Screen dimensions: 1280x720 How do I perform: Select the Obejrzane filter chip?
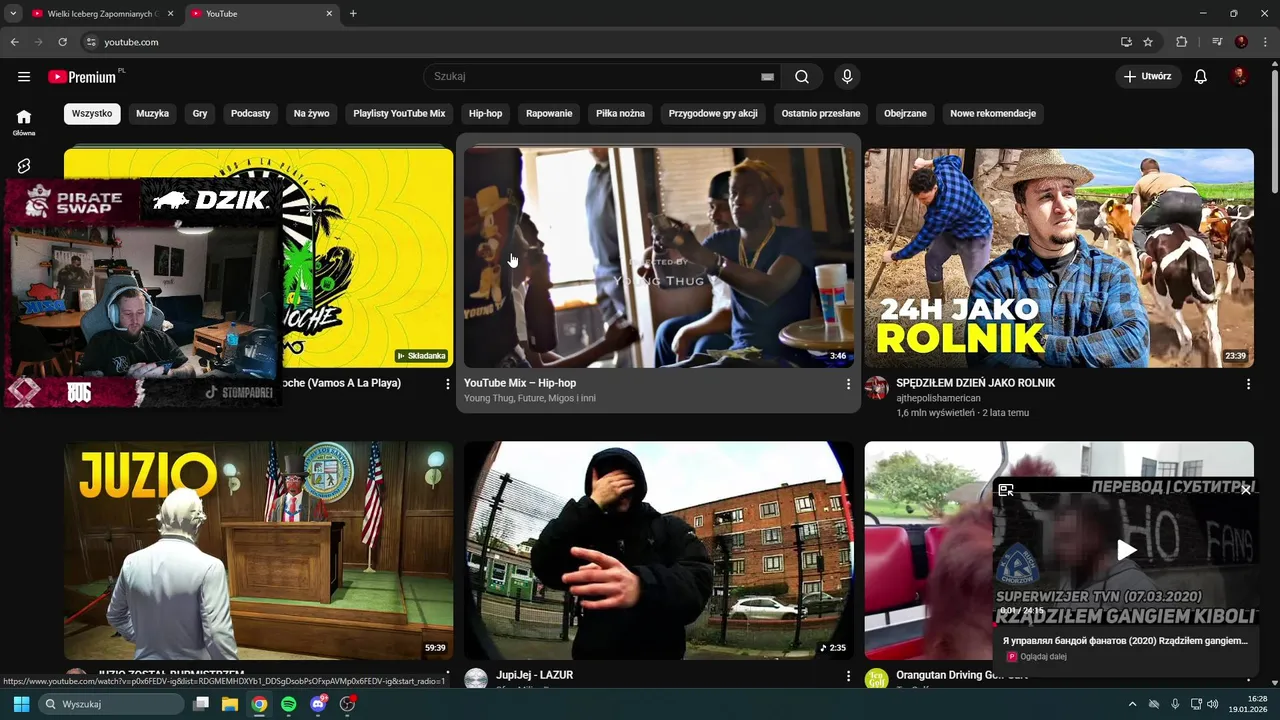click(906, 114)
